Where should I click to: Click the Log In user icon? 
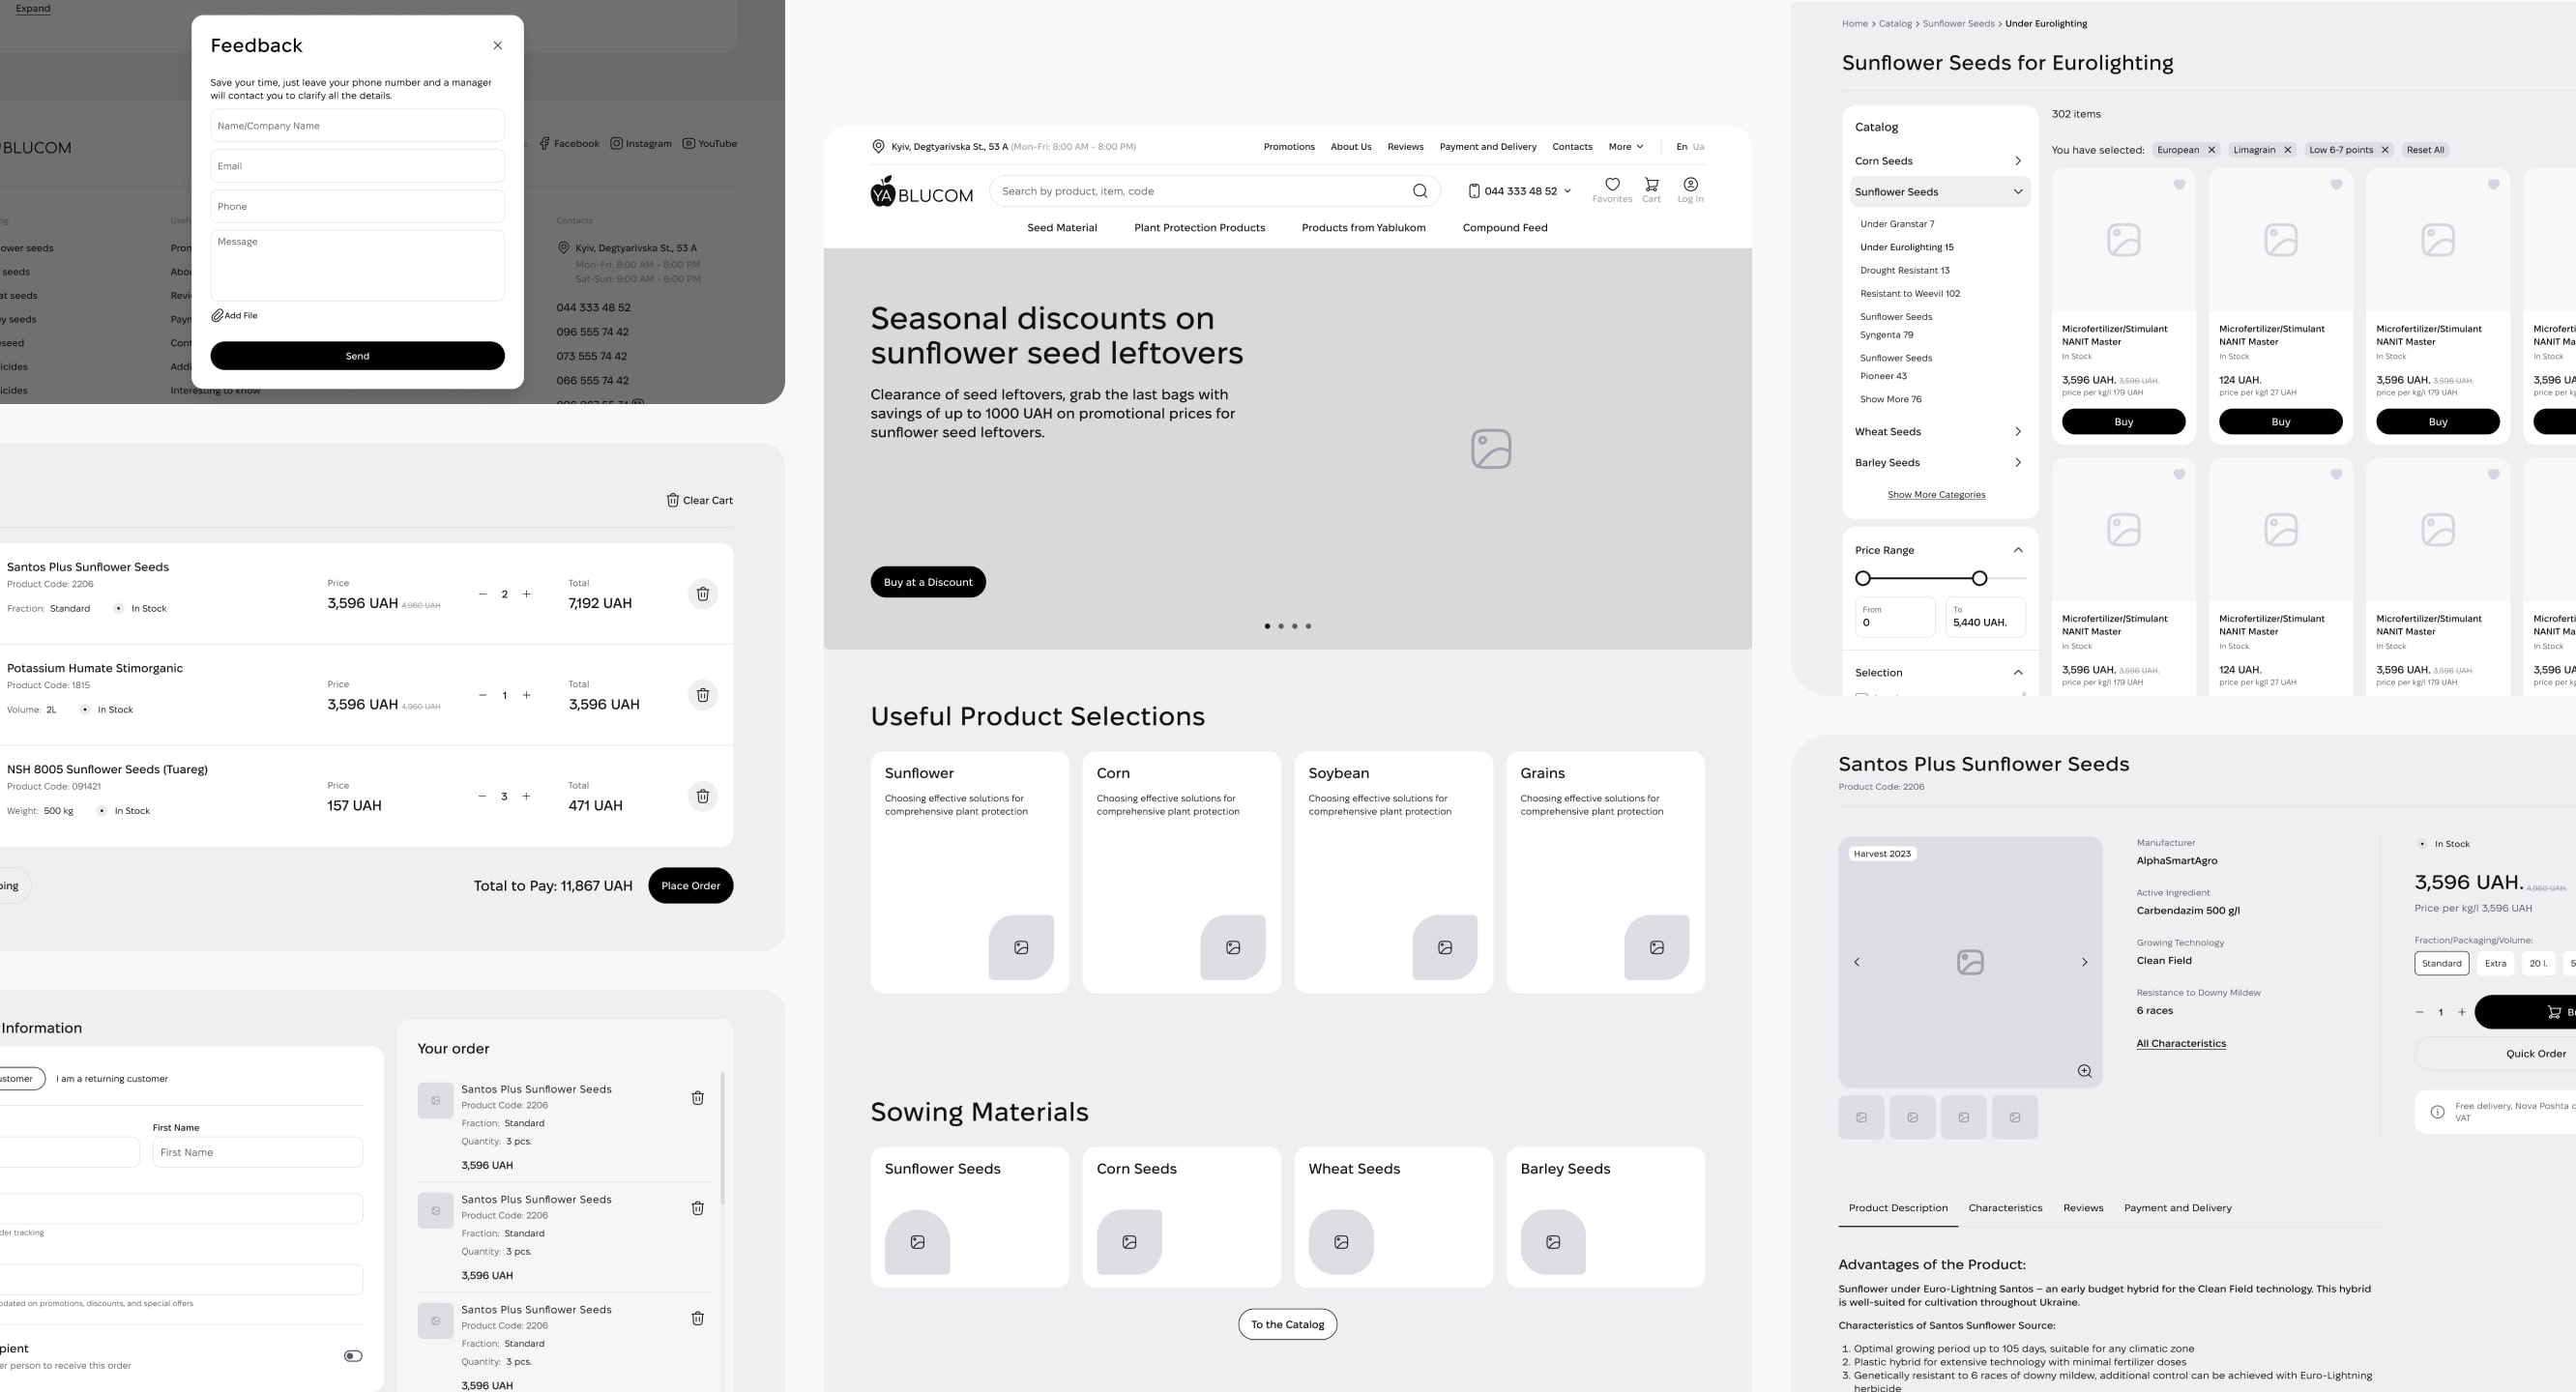pos(1690,185)
